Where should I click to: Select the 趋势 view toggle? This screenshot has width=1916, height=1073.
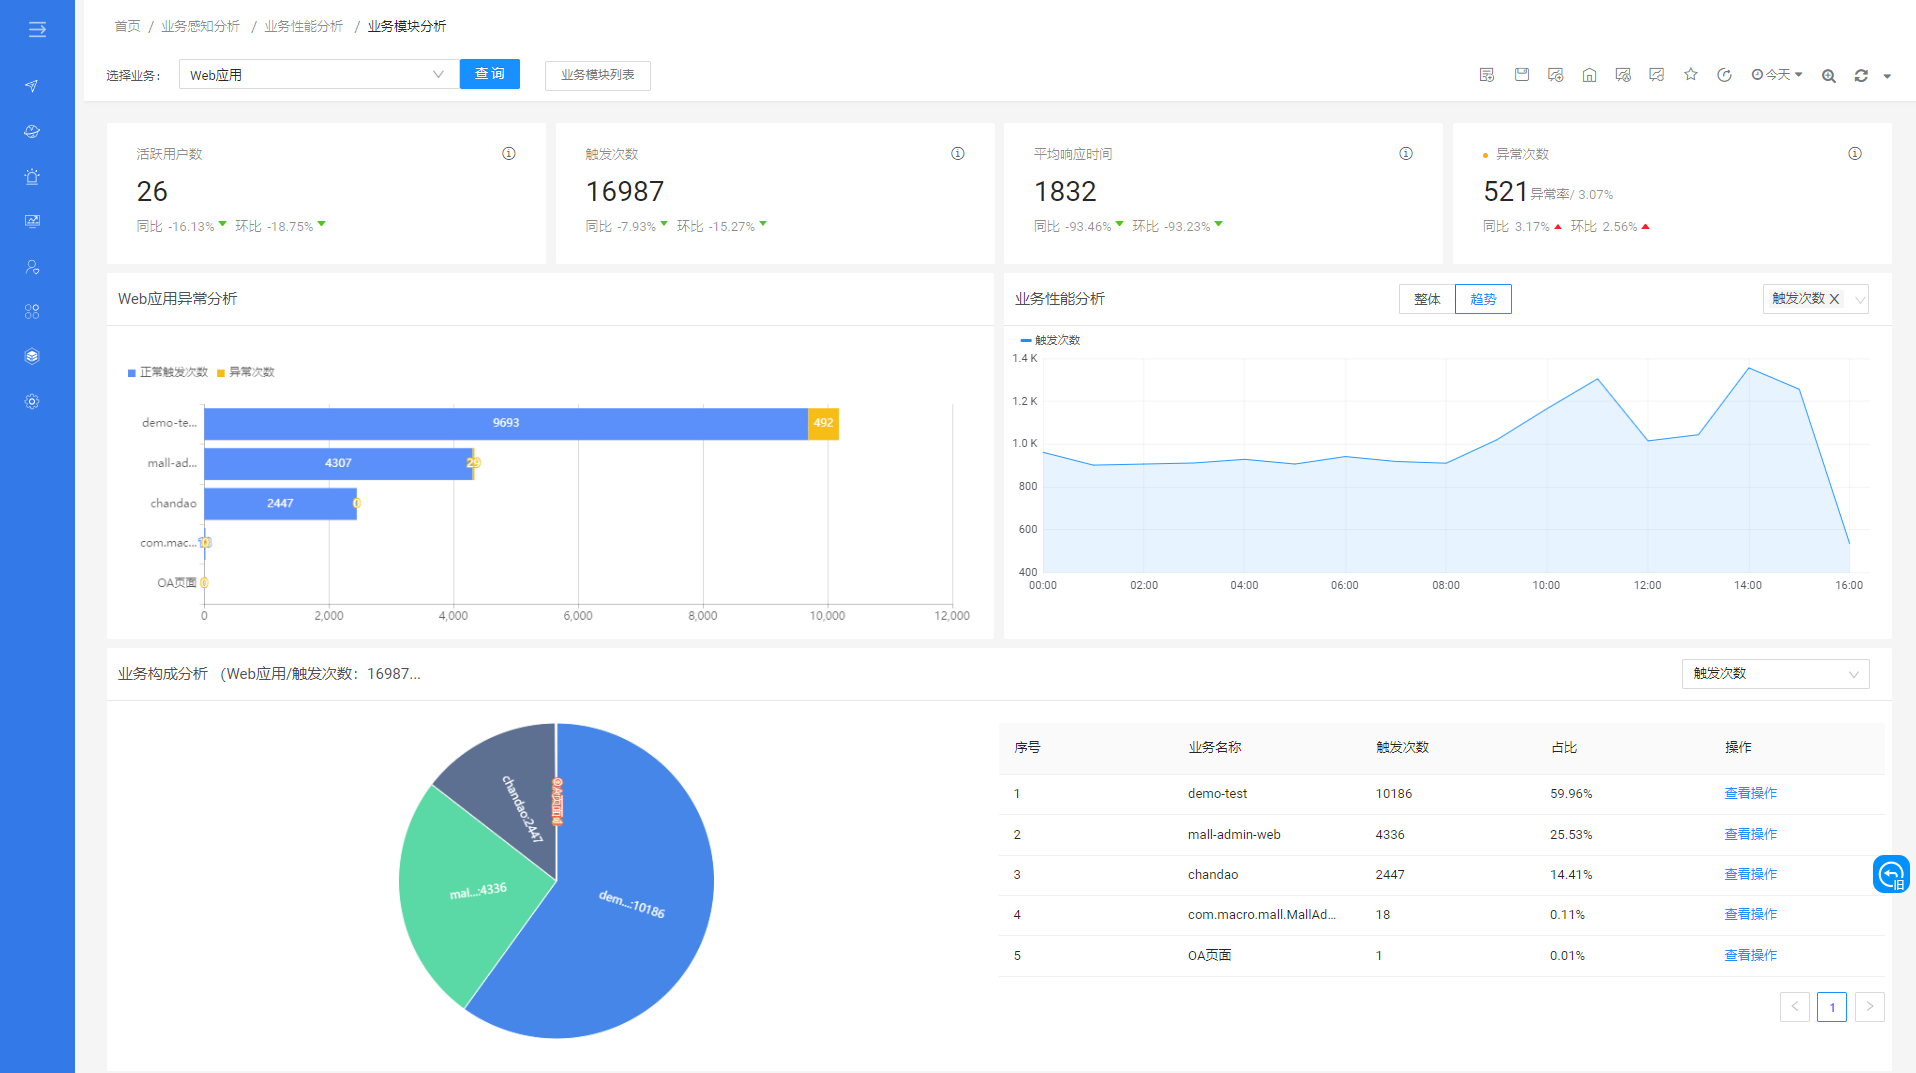[x=1483, y=299]
